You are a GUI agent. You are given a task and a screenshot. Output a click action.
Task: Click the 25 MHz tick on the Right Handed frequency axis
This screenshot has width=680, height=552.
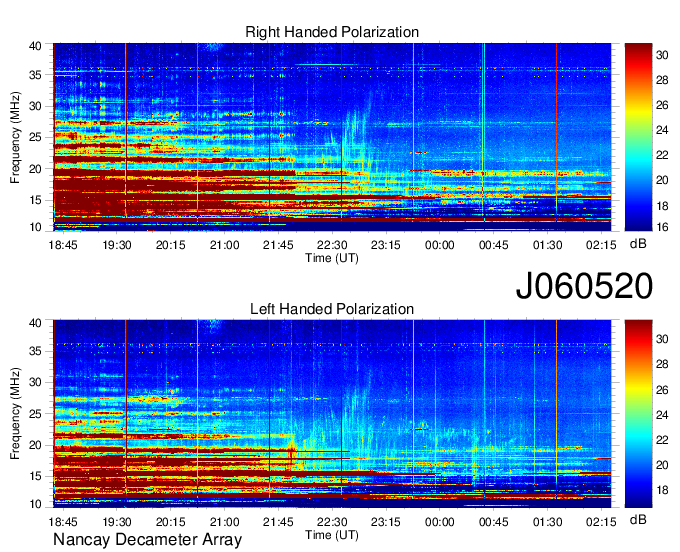pos(36,137)
